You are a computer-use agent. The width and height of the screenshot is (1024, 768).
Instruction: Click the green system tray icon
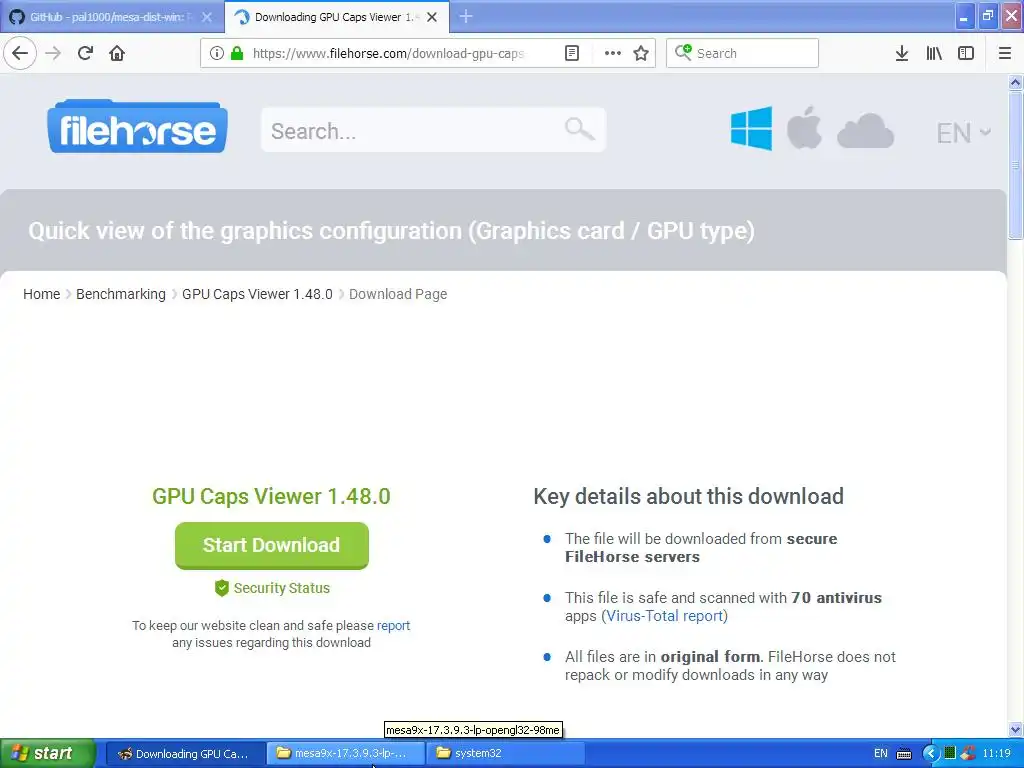click(x=950, y=754)
